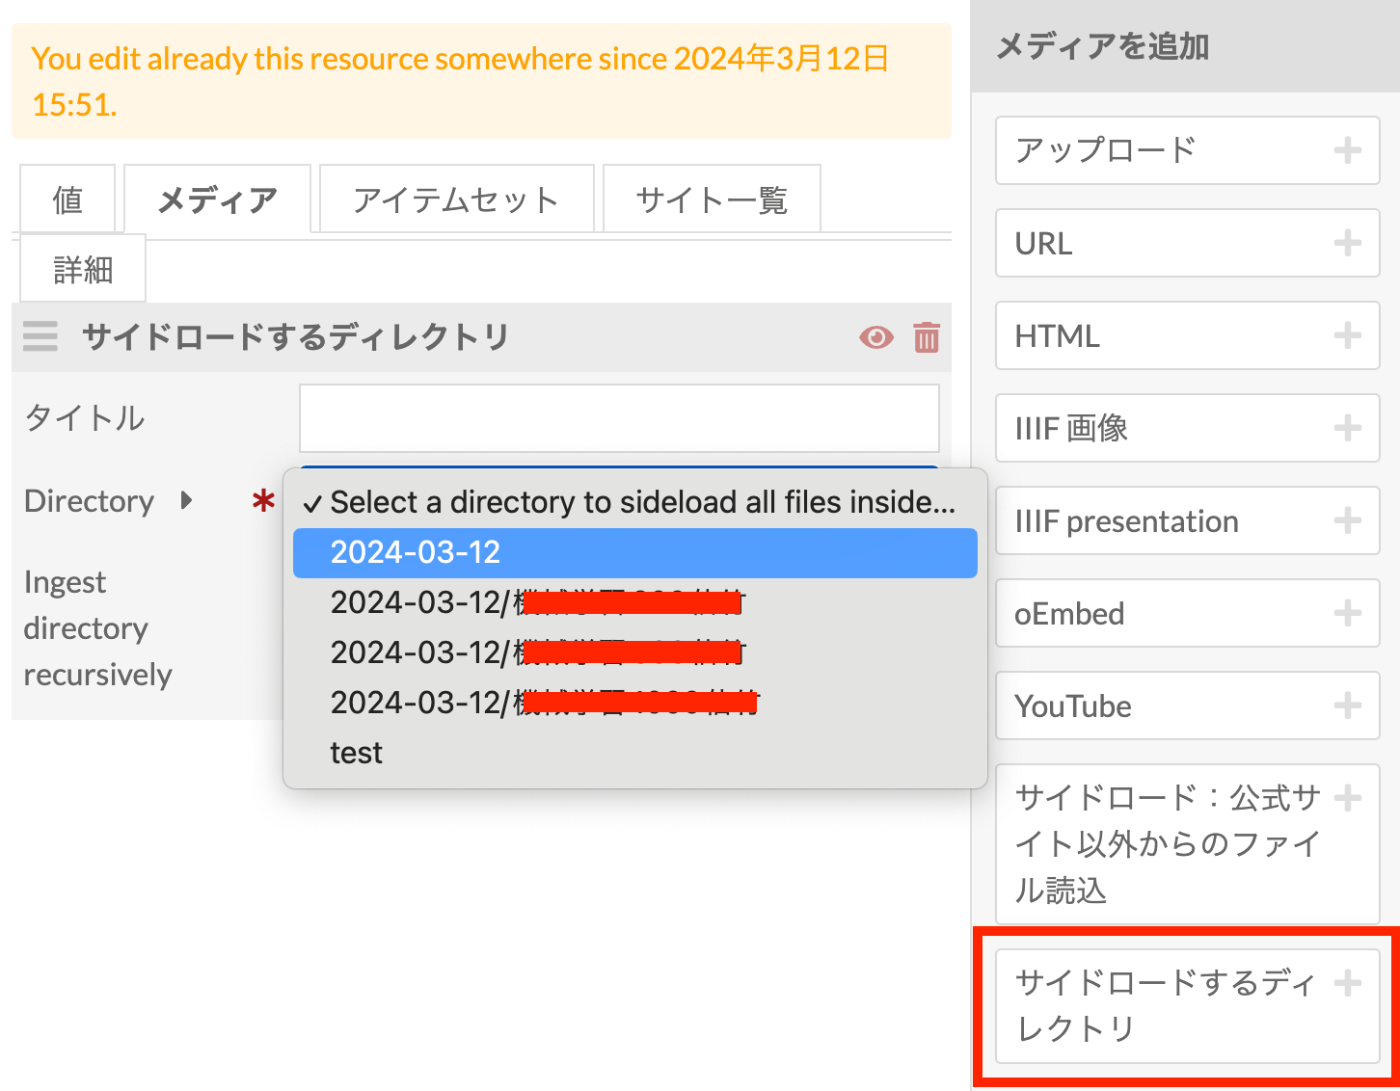The width and height of the screenshot is (1400, 1091).
Task: Click the plus icon on IIIF presentation
Action: pos(1347,521)
